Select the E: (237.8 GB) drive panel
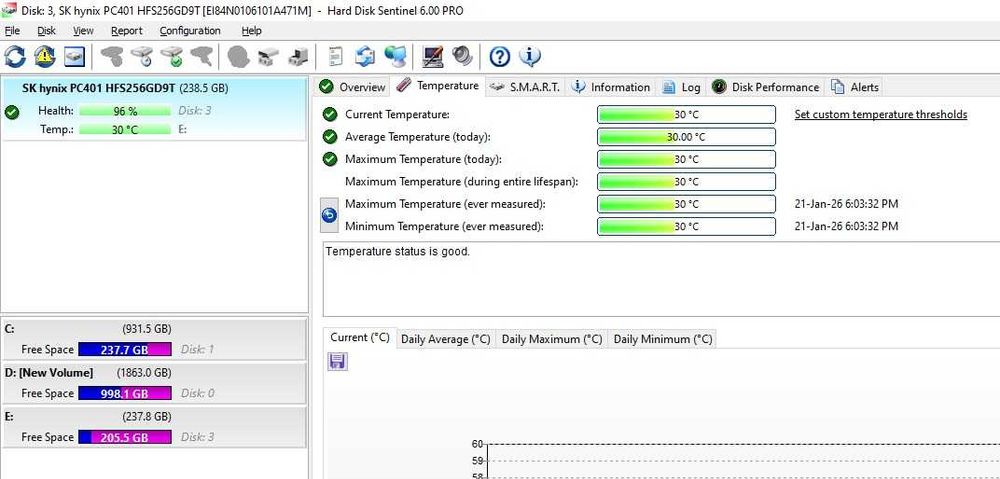The height and width of the screenshot is (479, 1000). tap(154, 427)
